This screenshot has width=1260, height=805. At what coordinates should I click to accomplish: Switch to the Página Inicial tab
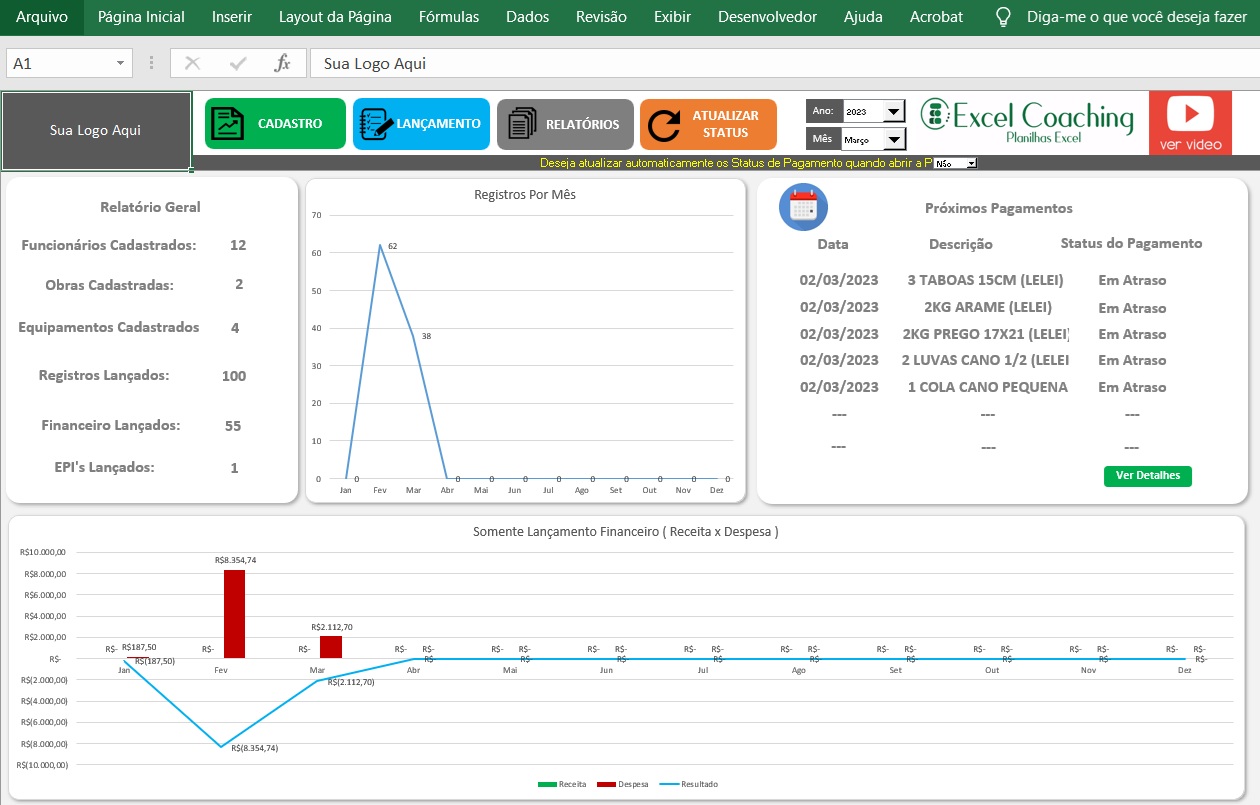click(x=141, y=17)
